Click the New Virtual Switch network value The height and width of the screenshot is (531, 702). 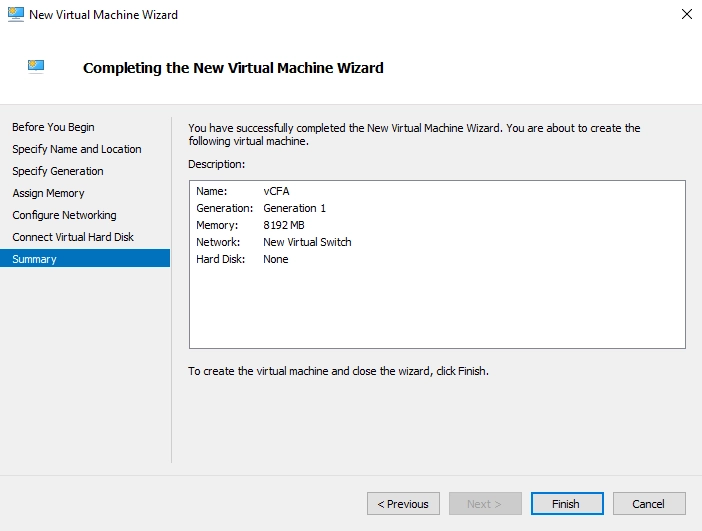pos(307,242)
